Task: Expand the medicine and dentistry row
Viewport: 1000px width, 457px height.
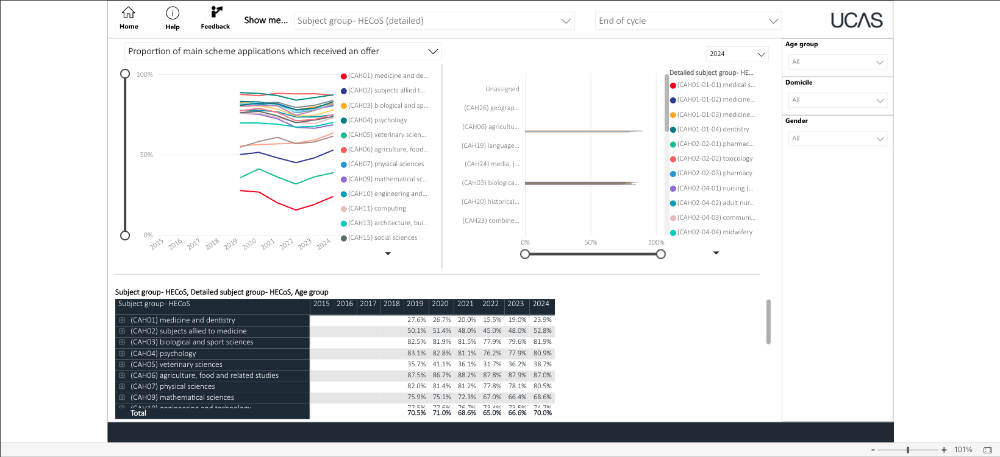Action: 121,320
